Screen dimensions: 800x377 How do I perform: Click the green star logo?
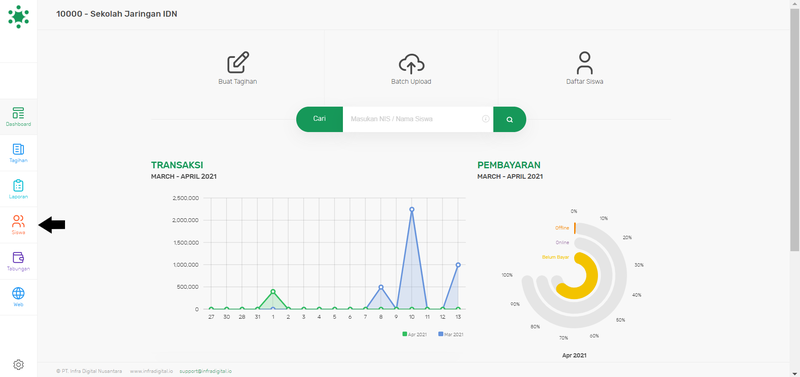[18, 16]
